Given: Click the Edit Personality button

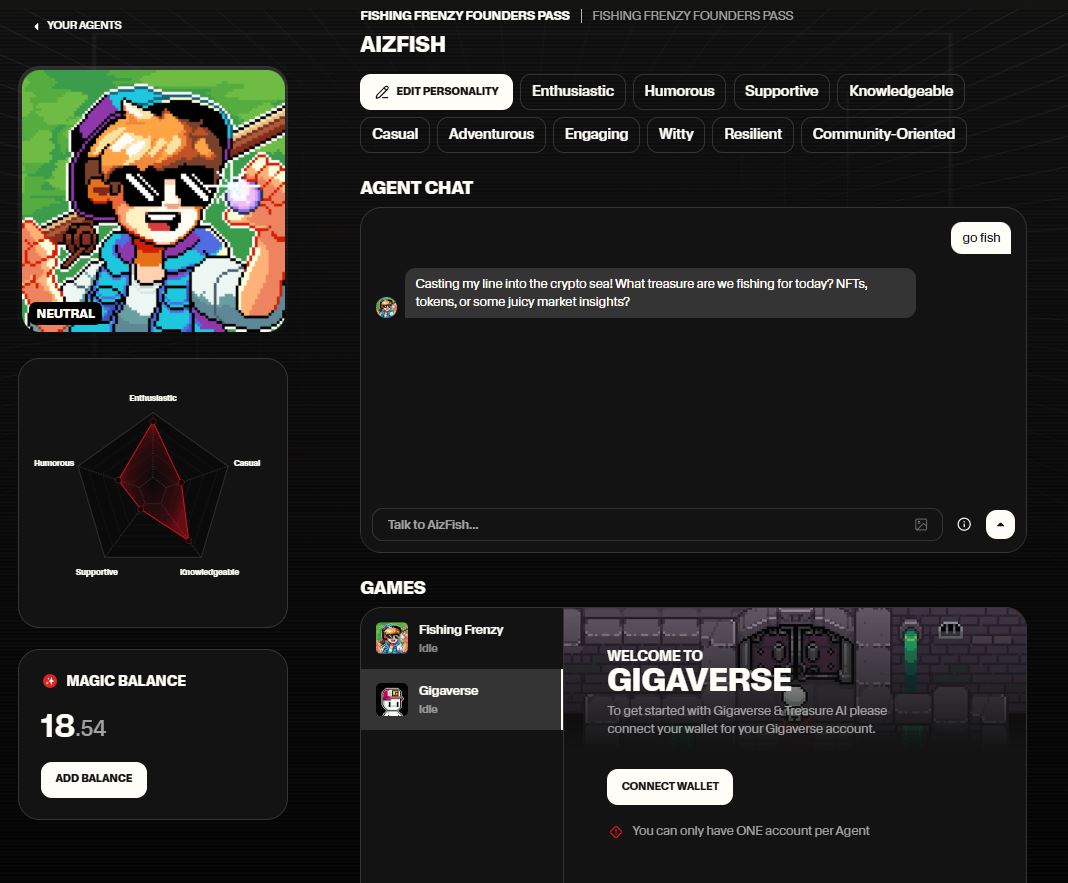Looking at the screenshot, I should coord(436,91).
